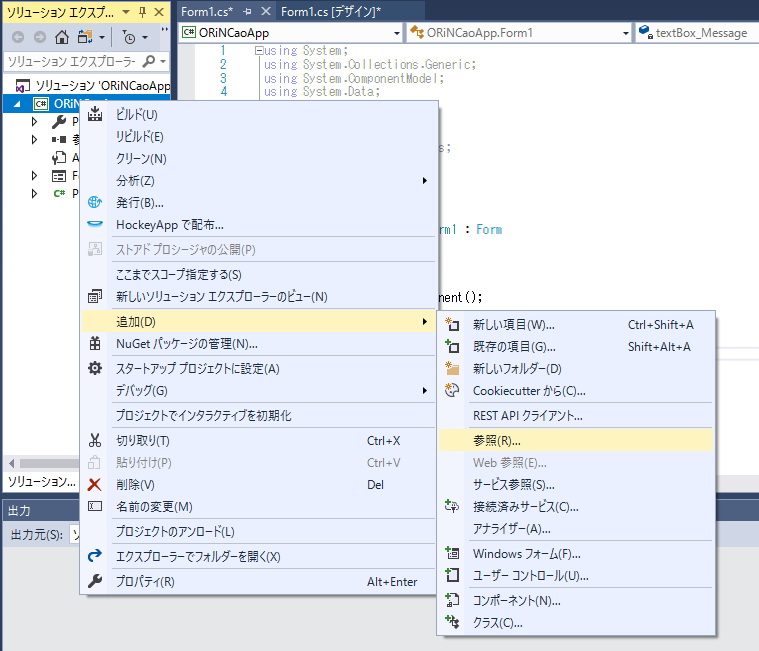This screenshot has width=759, height=651.
Task: Switch to Form1.cs* code tab
Action: tap(207, 12)
